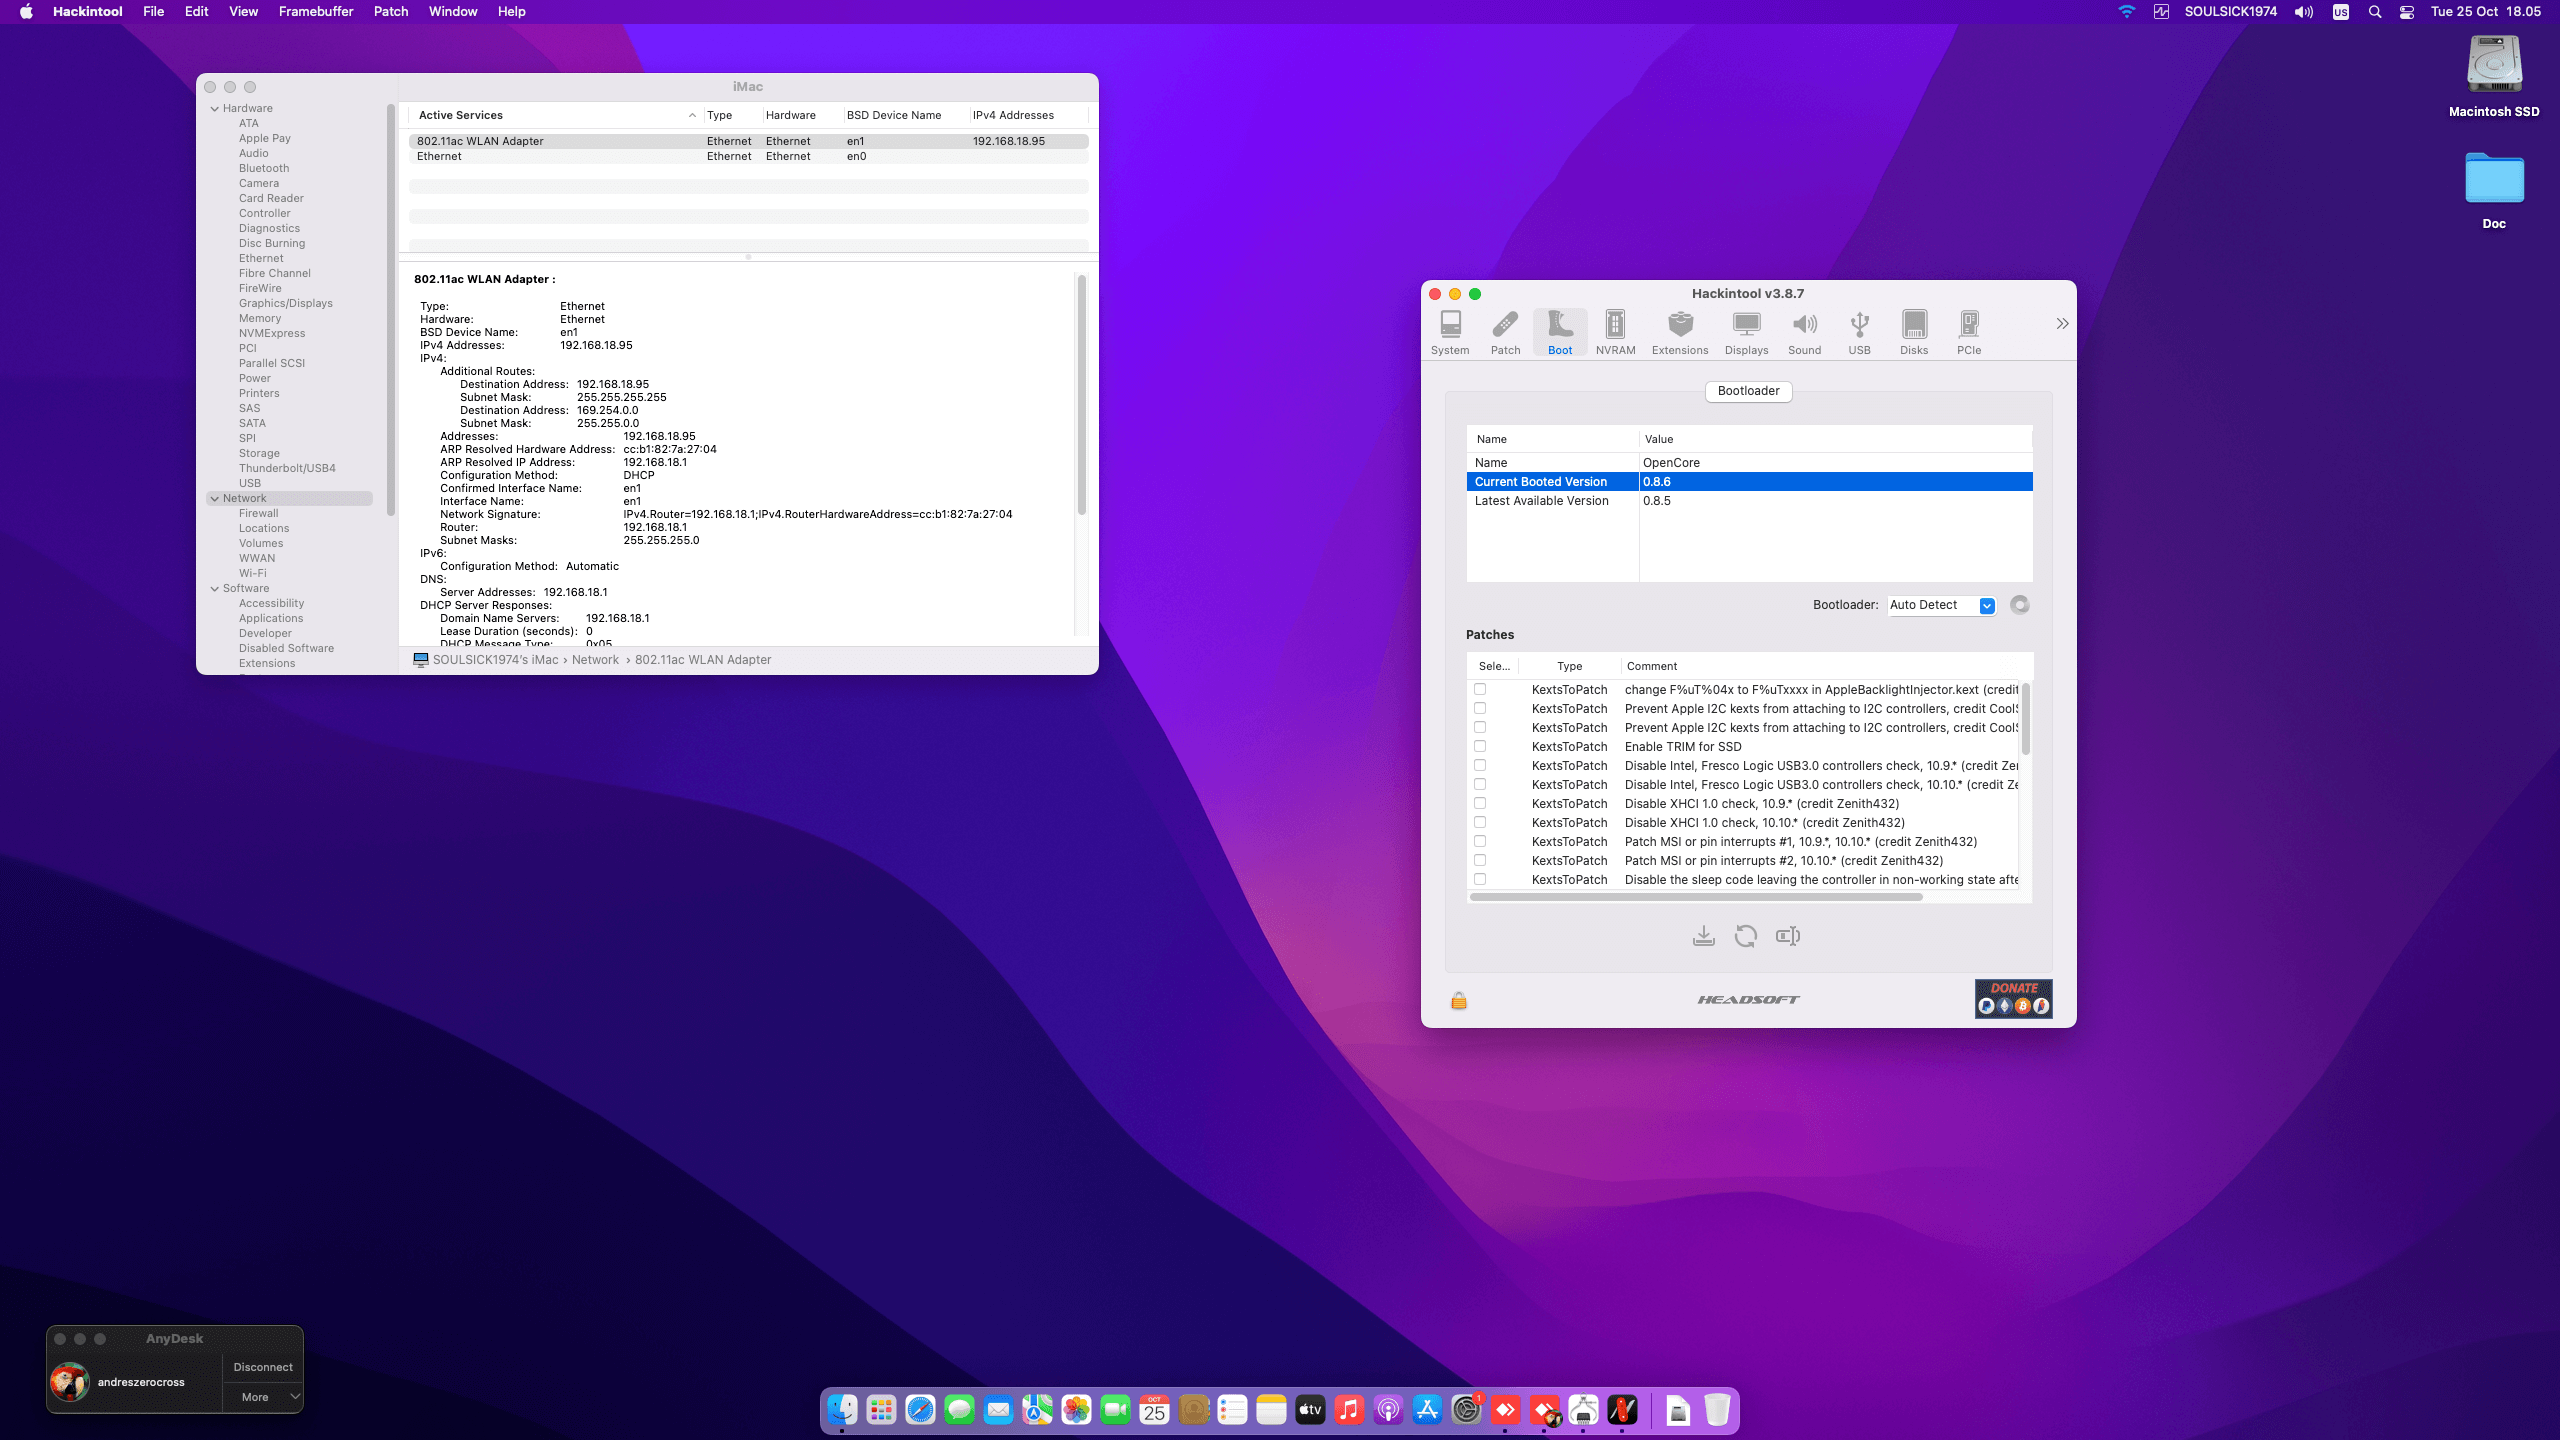This screenshot has width=2560, height=1440.
Task: Click the Donate button in Hackintool
Action: point(2013,999)
